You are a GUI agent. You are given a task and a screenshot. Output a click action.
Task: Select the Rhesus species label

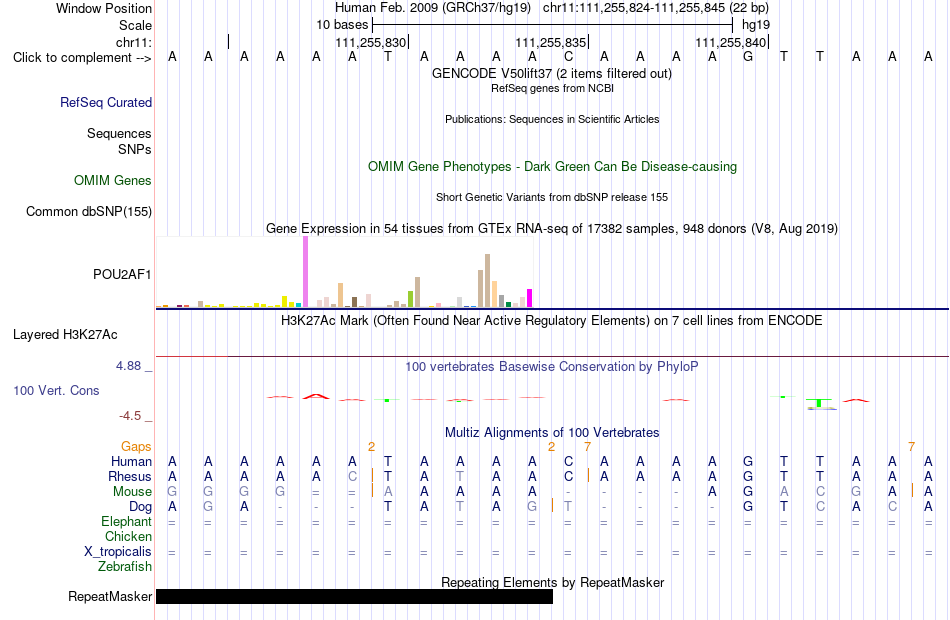click(130, 476)
